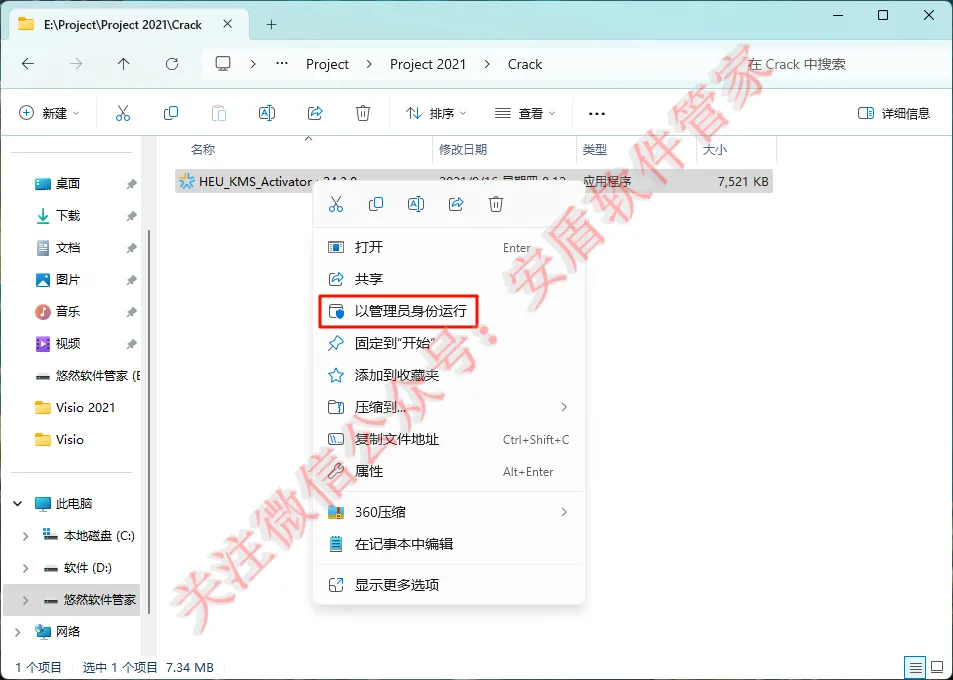The height and width of the screenshot is (680, 953).
Task: Switch to large icons view in the status bar
Action: click(x=938, y=667)
